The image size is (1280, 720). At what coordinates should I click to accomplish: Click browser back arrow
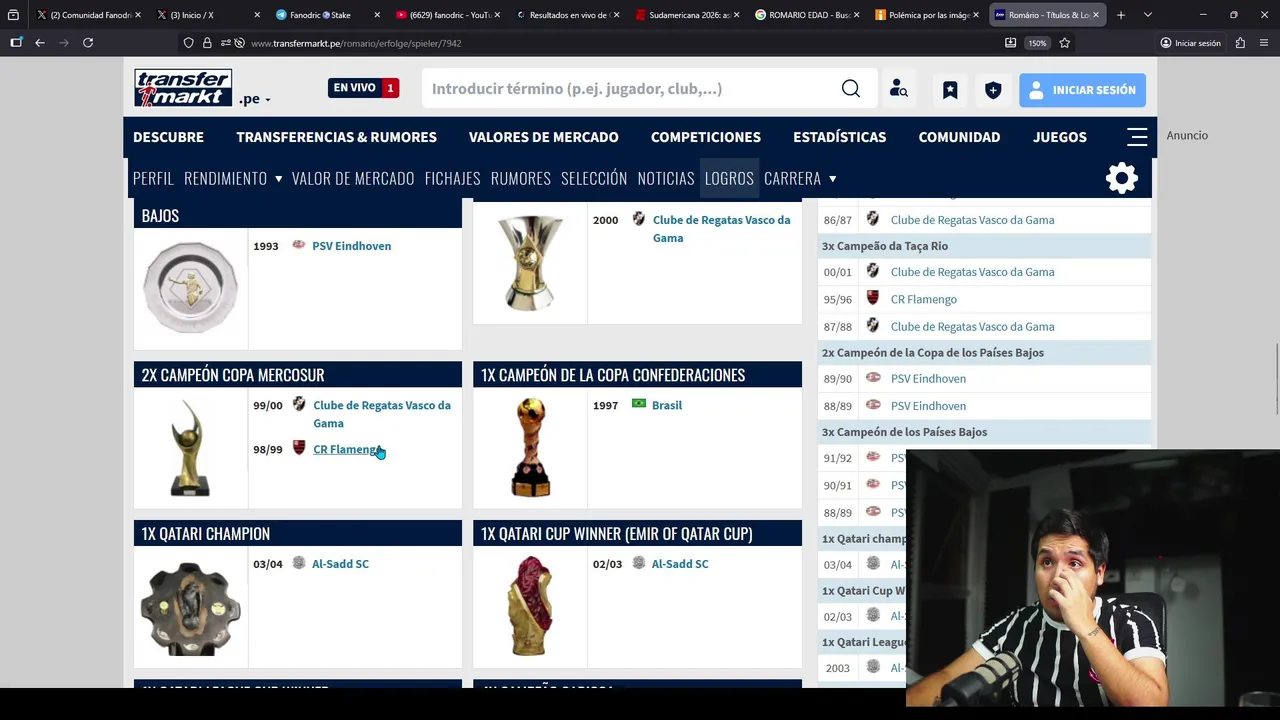40,43
